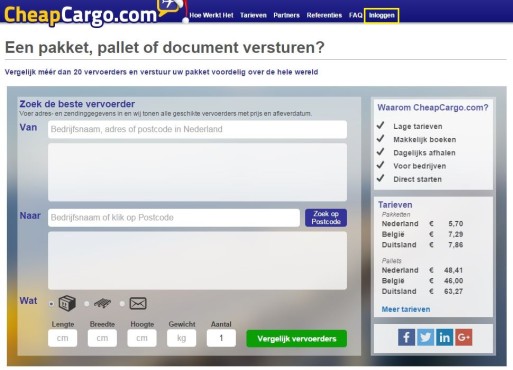Click the pallet icon
Image resolution: width=513 pixels, height=370 pixels.
click(103, 303)
